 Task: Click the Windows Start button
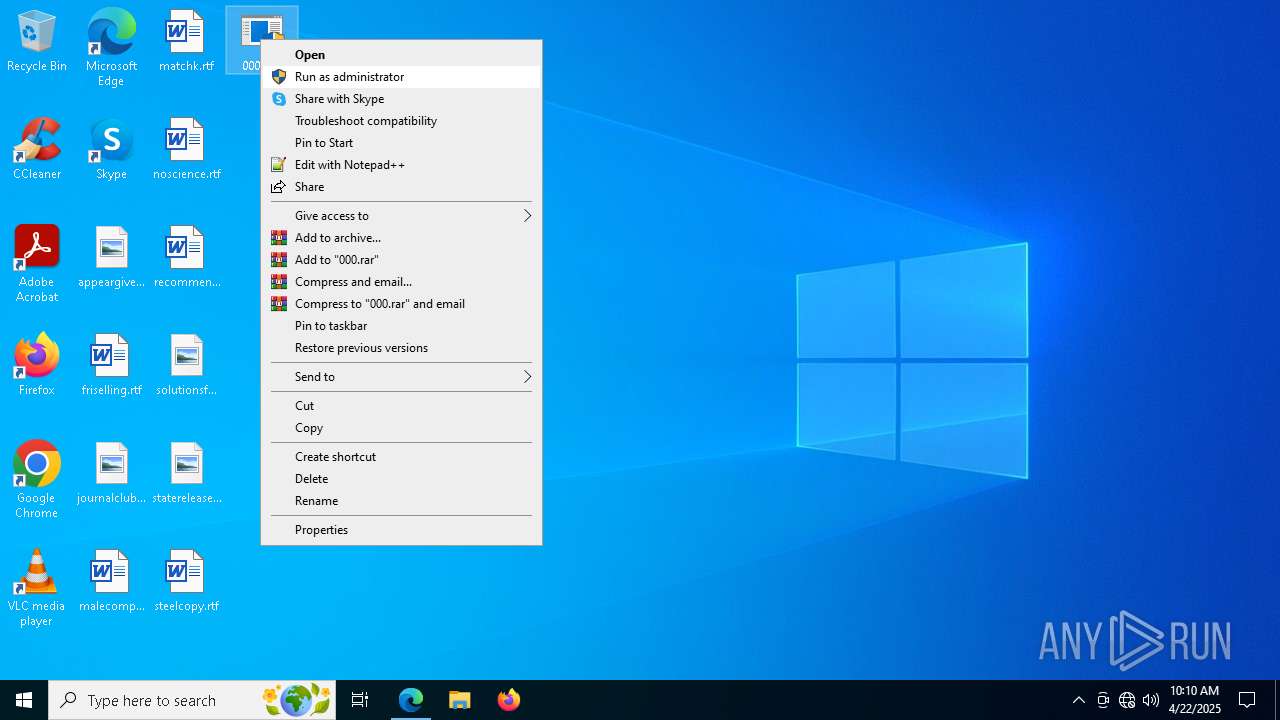(24, 700)
